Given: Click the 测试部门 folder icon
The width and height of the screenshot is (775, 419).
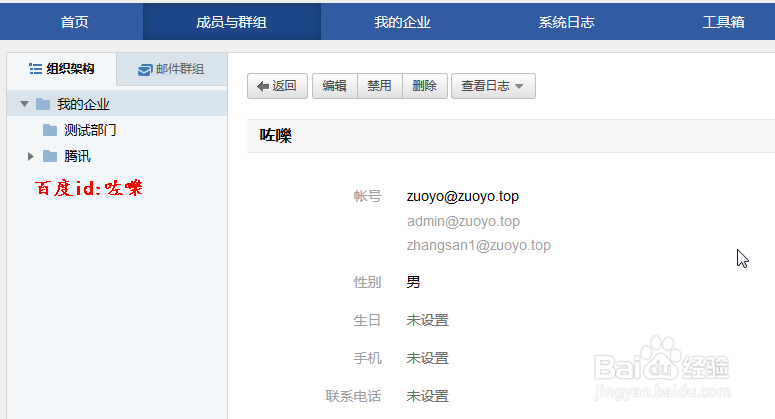Looking at the screenshot, I should click(x=50, y=130).
